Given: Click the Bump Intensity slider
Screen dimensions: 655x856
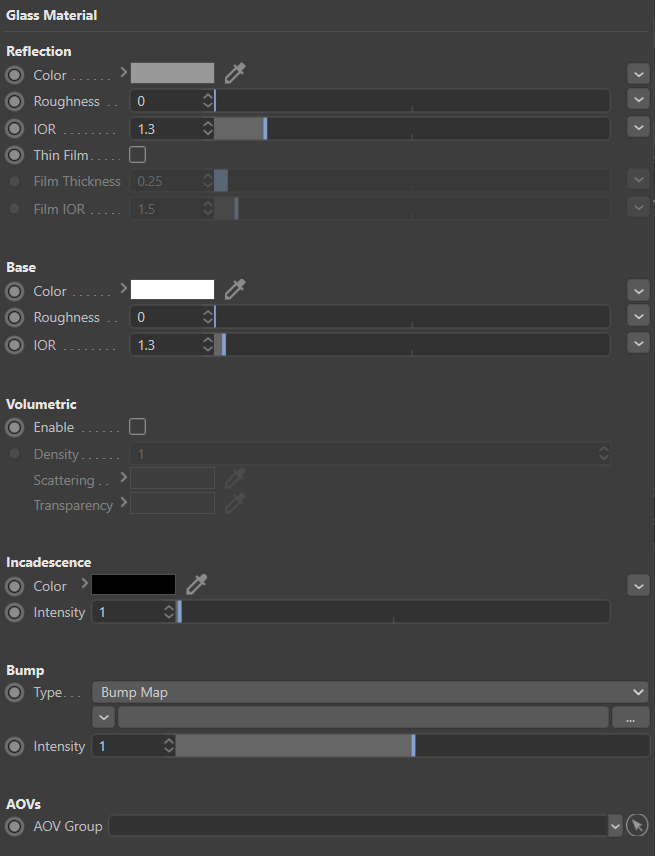Looking at the screenshot, I should pyautogui.click(x=412, y=746).
